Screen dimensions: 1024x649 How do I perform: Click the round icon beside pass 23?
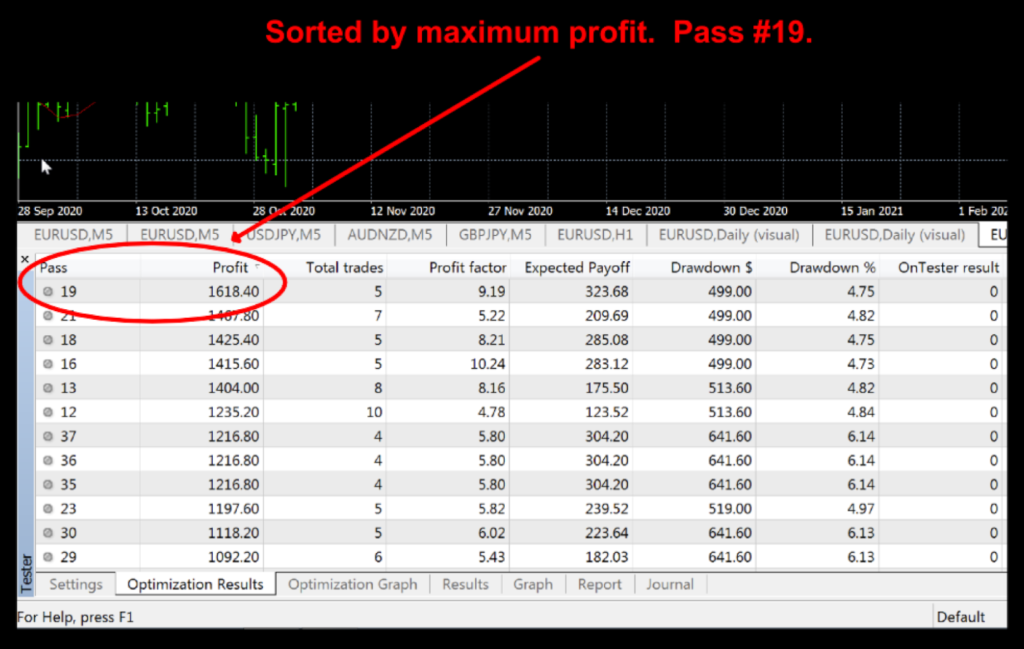click(x=49, y=509)
